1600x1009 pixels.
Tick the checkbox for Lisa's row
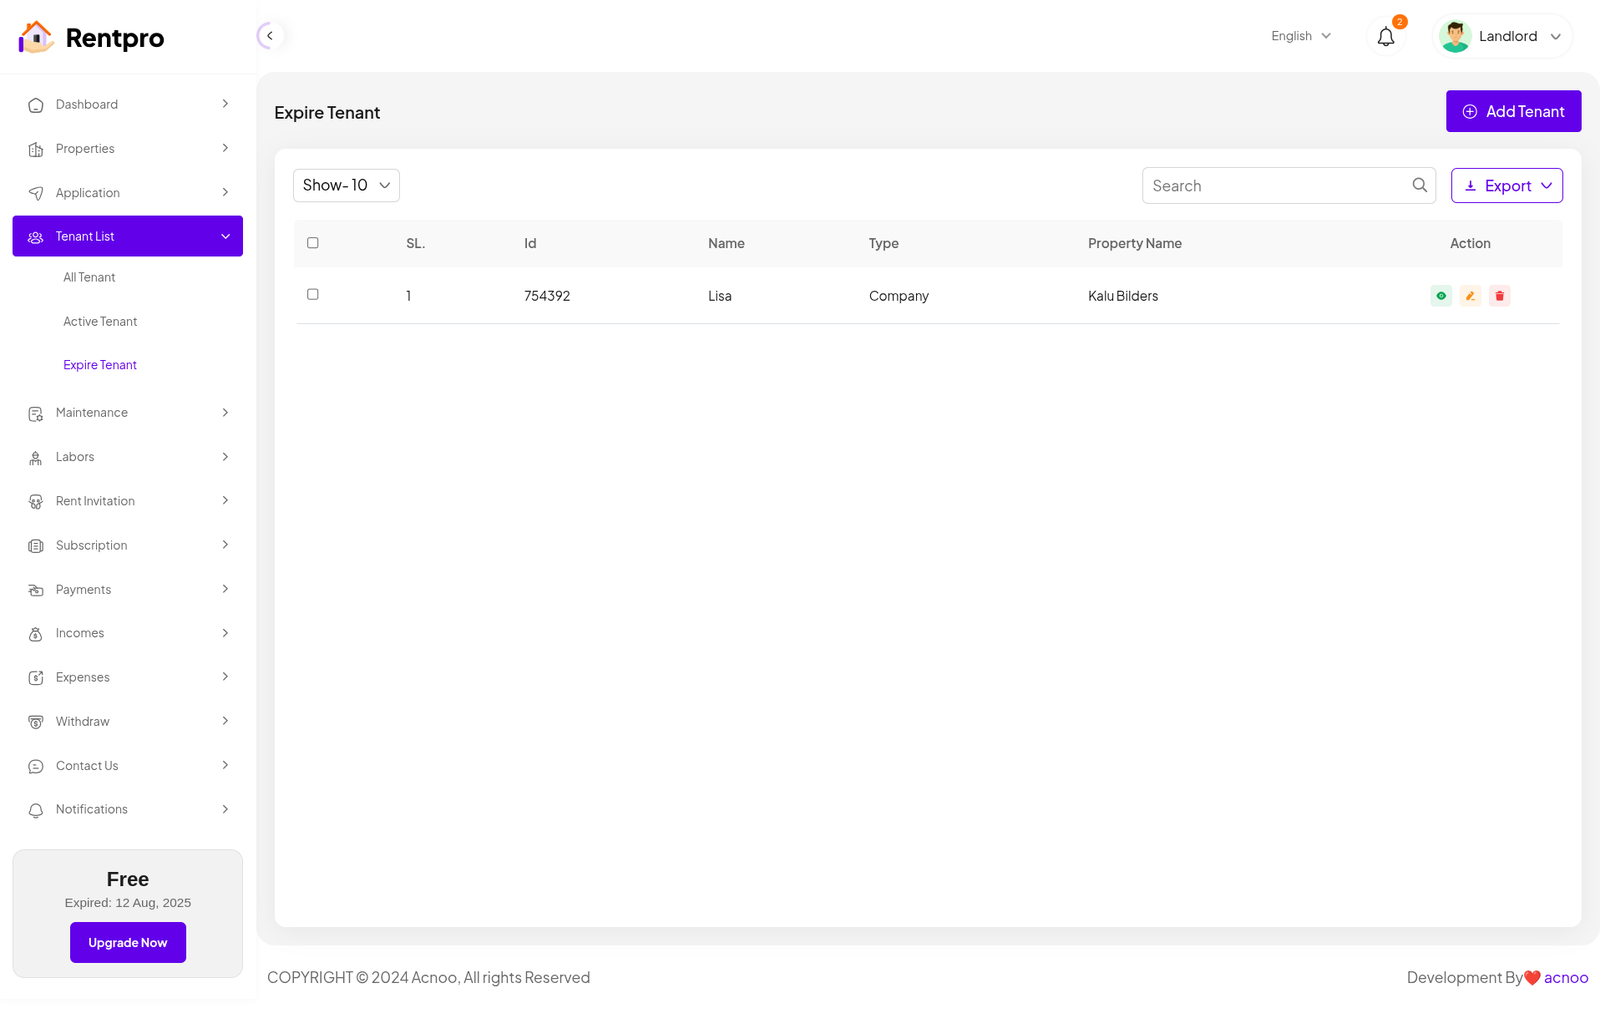[313, 295]
